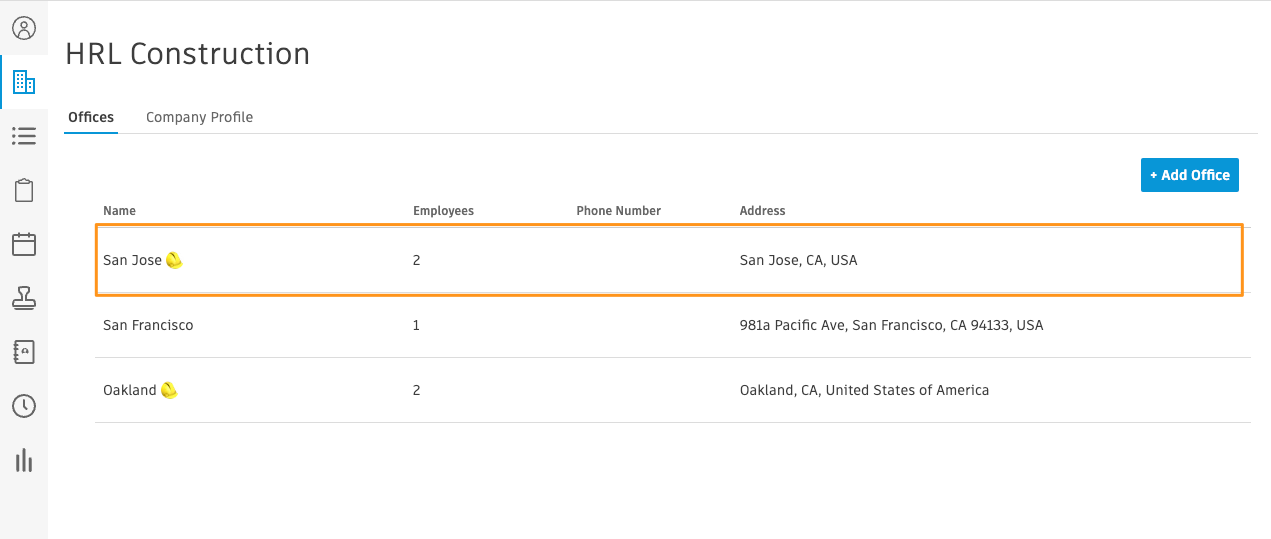Click the hard hat icon beside San Jose
The height and width of the screenshot is (539, 1271).
tap(175, 260)
